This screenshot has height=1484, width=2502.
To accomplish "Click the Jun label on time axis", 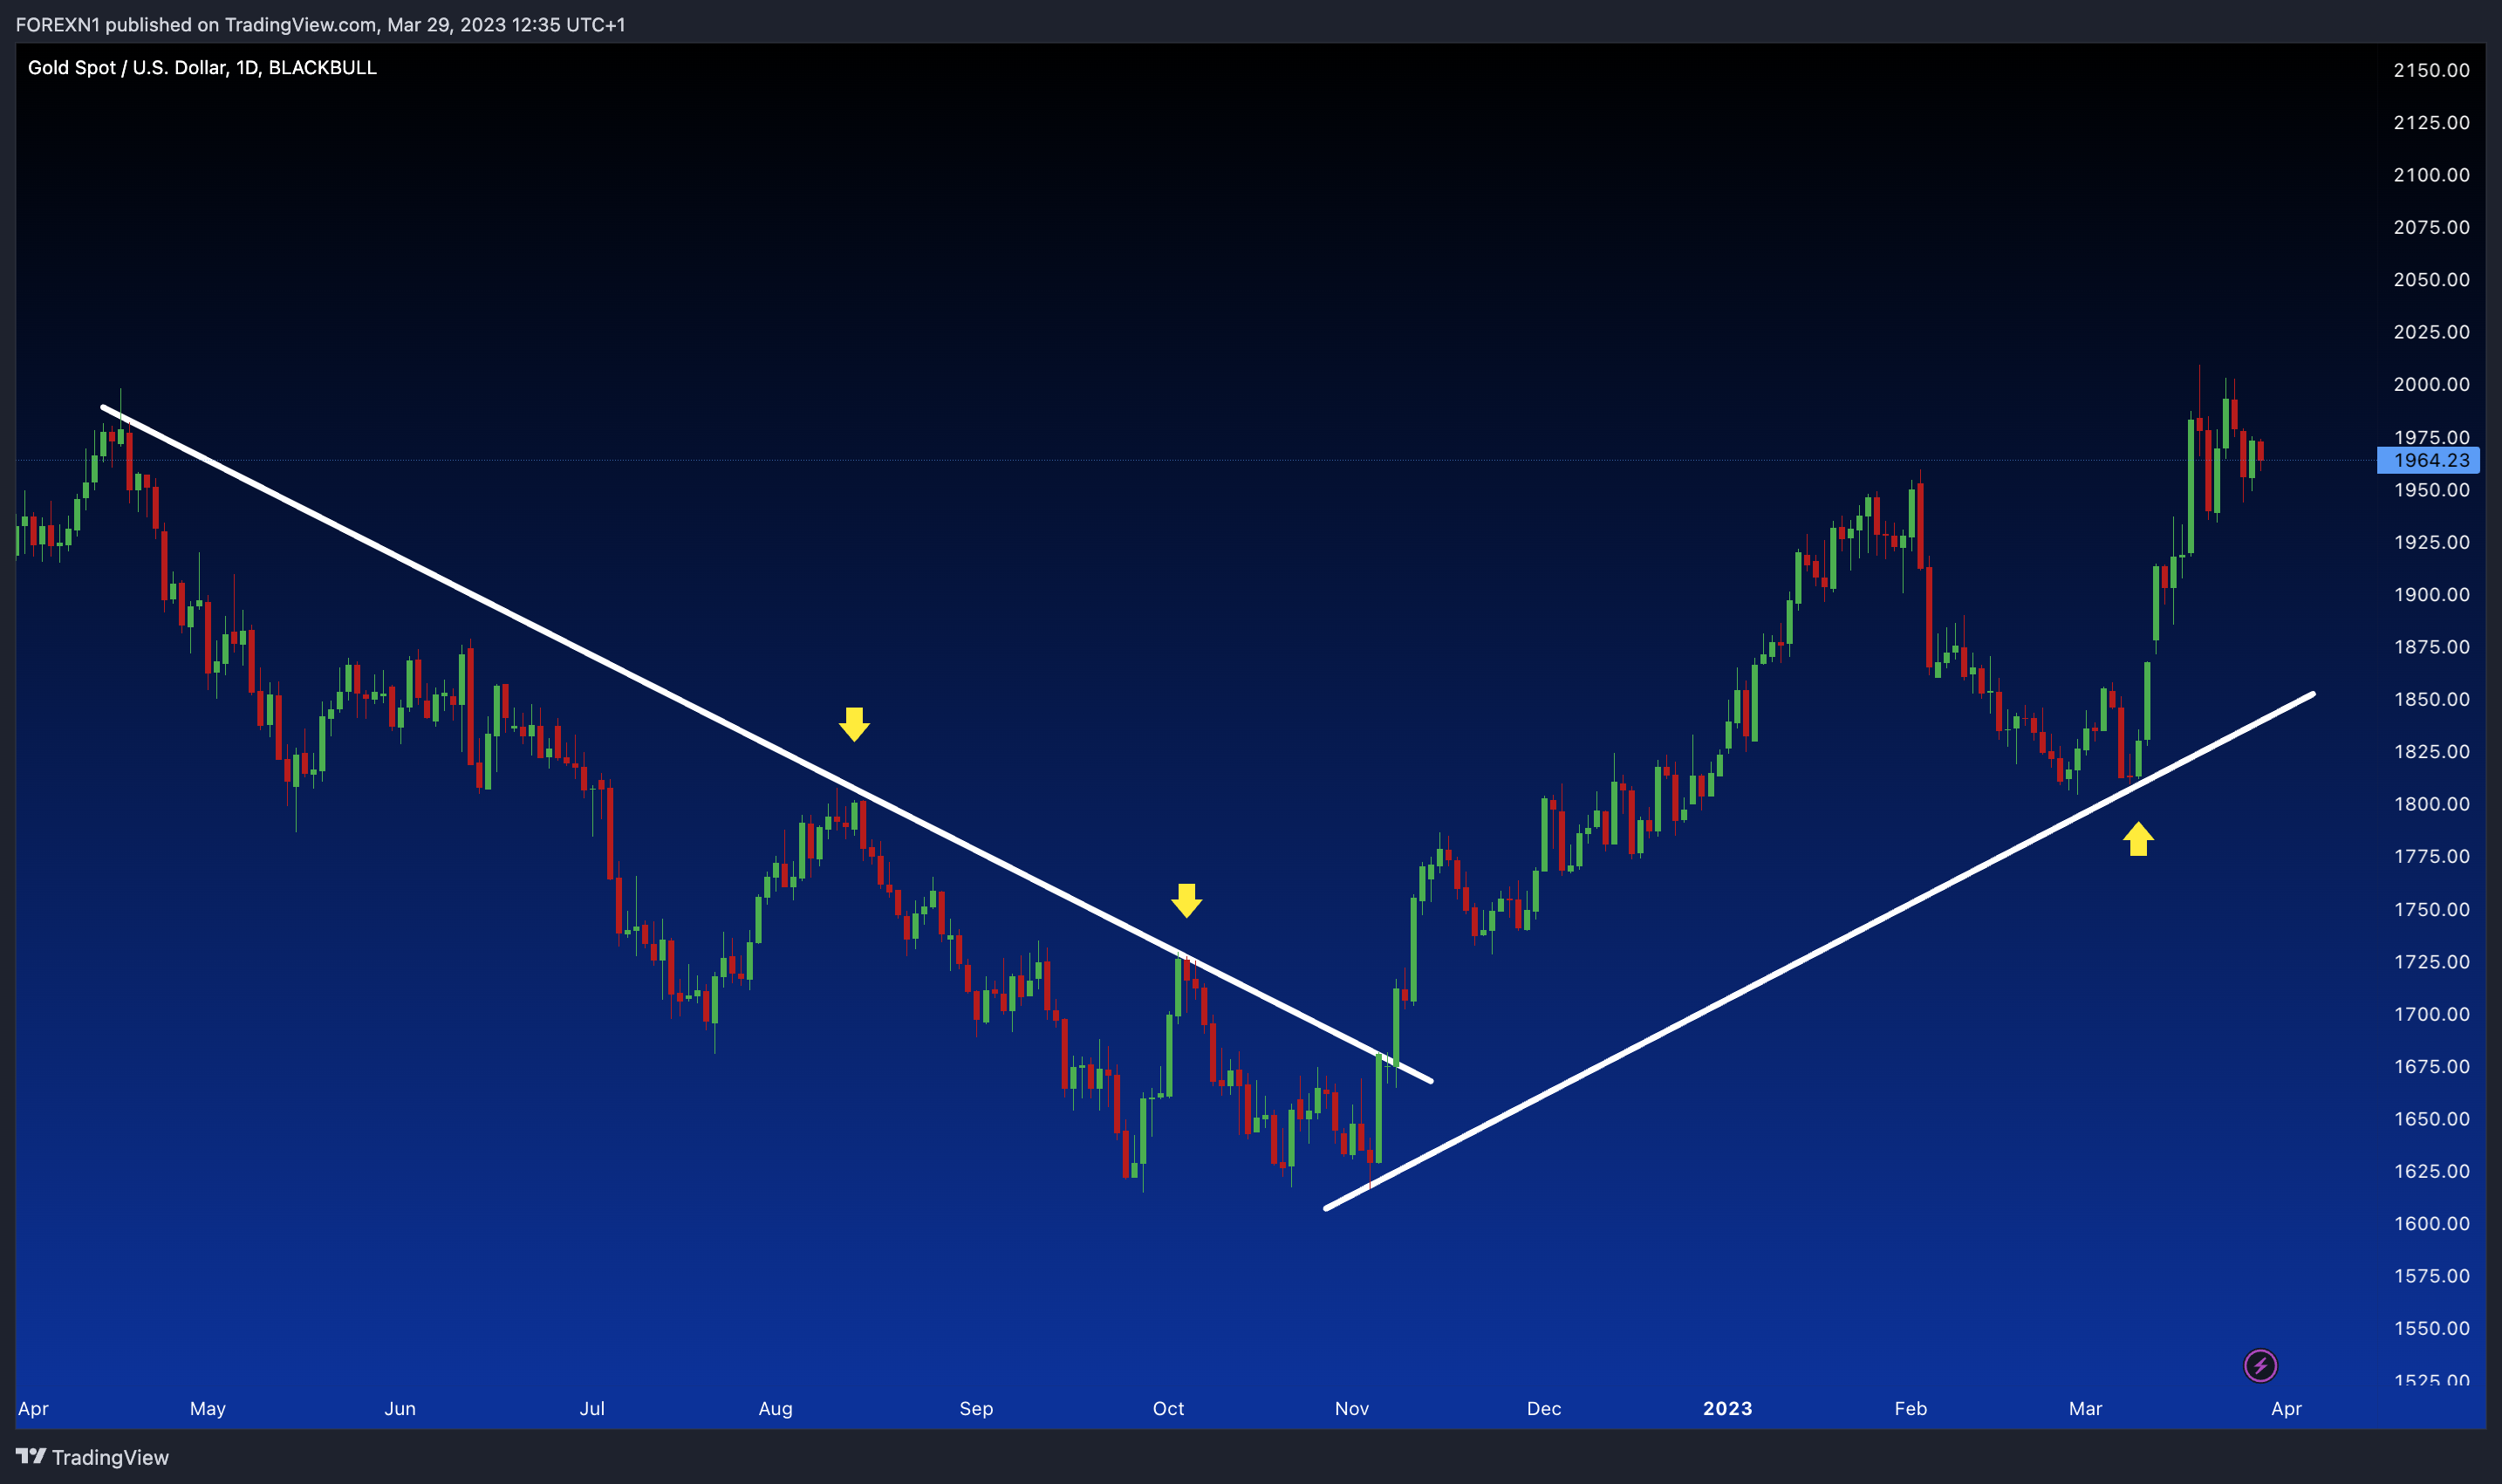I will click(400, 1408).
